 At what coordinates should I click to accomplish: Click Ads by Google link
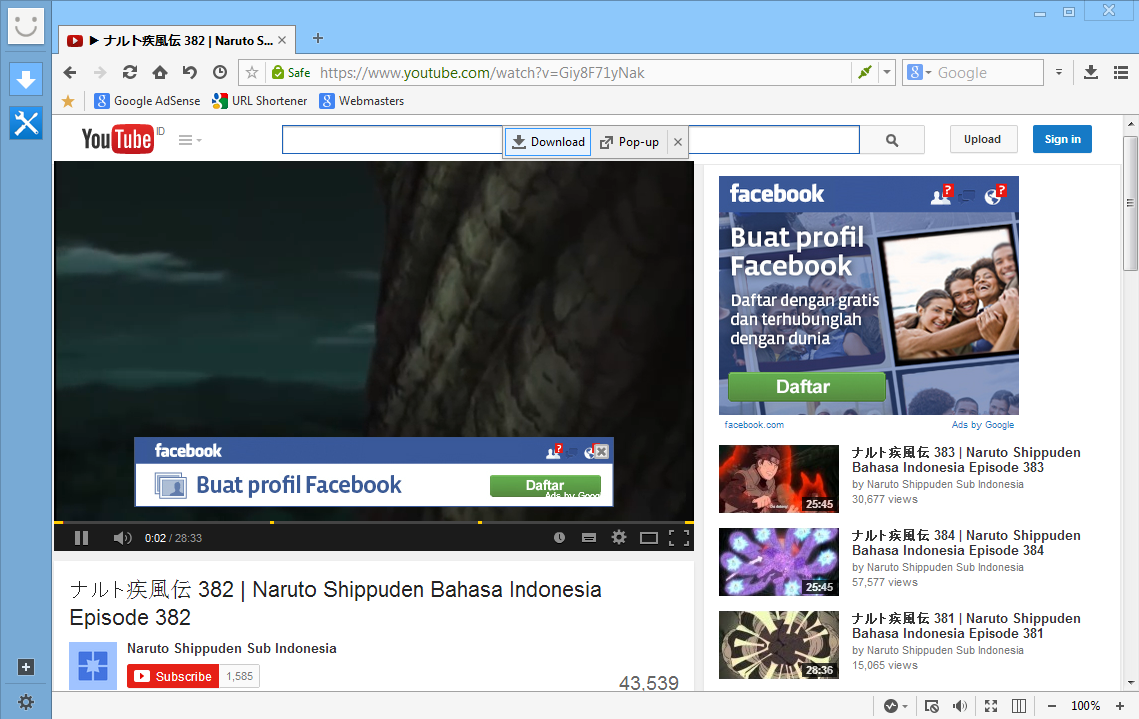(x=983, y=425)
